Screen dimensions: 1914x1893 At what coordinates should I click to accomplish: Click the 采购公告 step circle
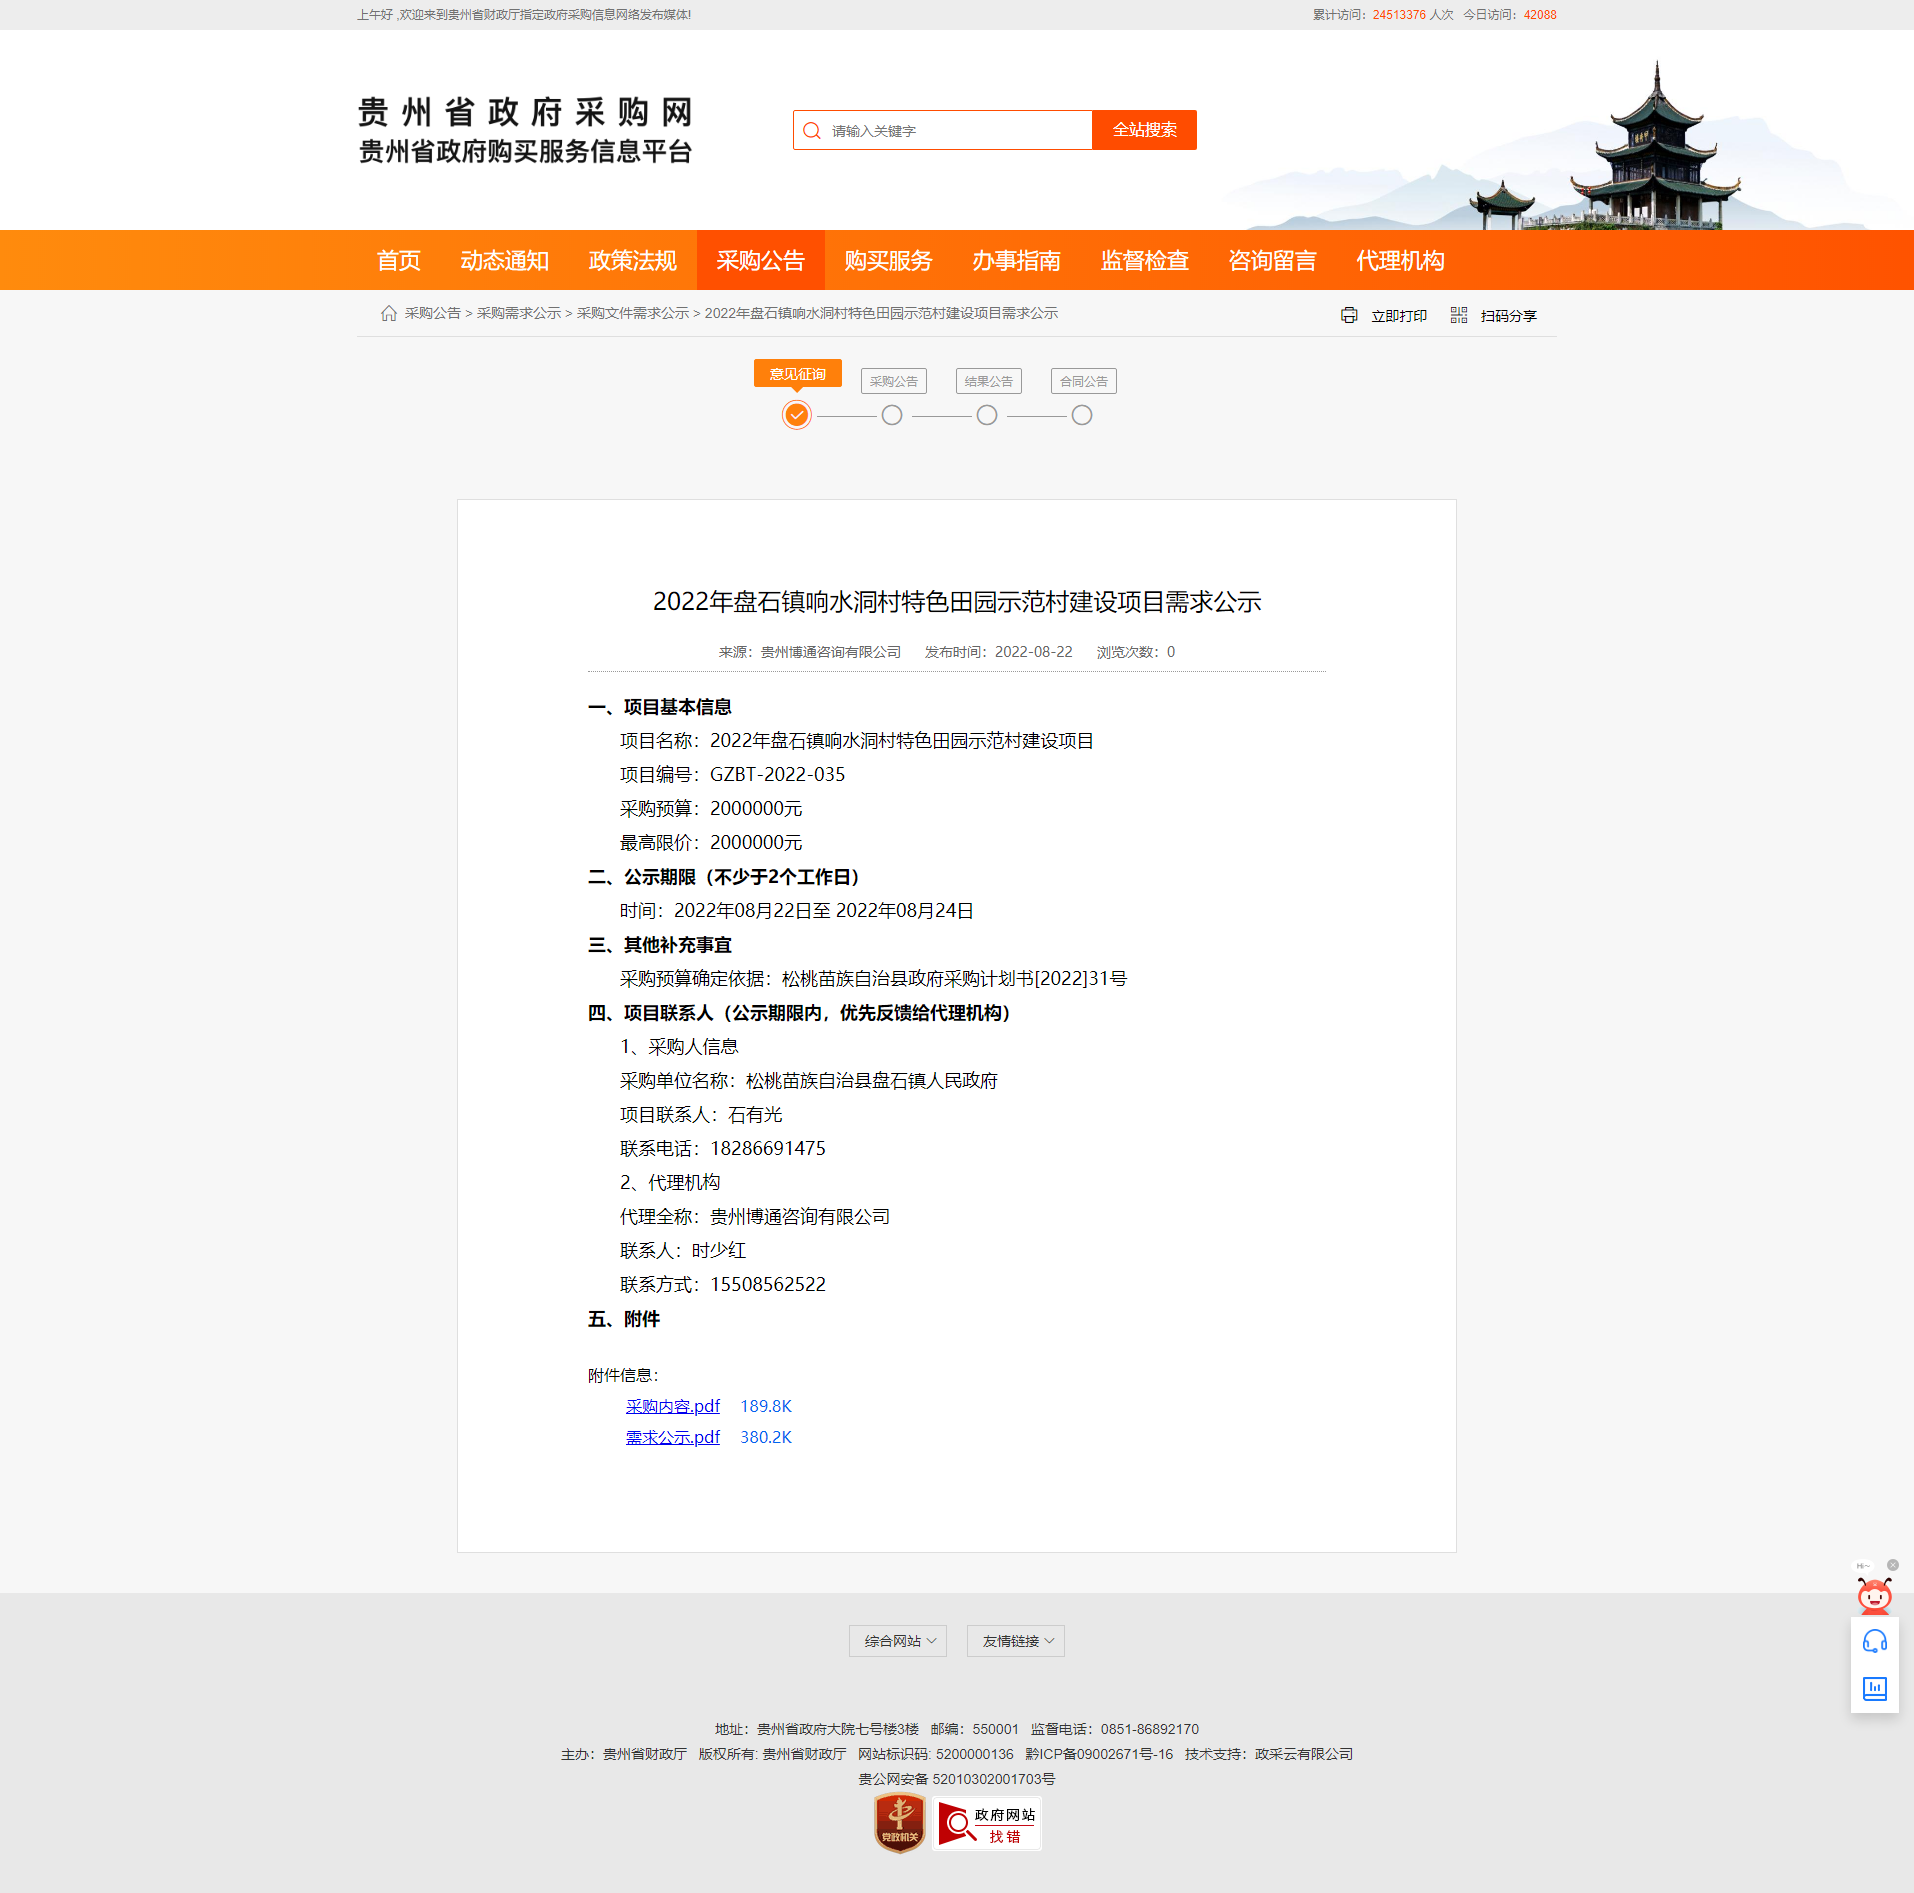tap(892, 415)
